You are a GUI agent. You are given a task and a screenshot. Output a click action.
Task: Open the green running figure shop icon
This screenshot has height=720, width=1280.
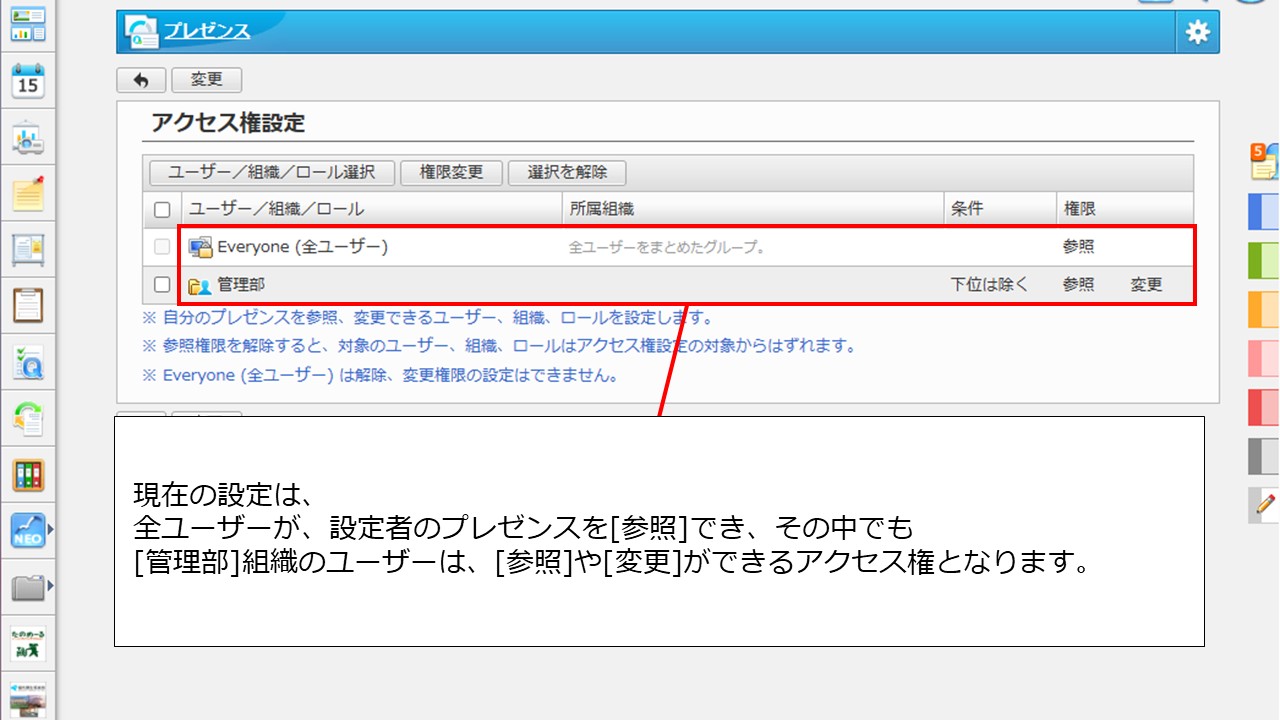click(x=28, y=643)
